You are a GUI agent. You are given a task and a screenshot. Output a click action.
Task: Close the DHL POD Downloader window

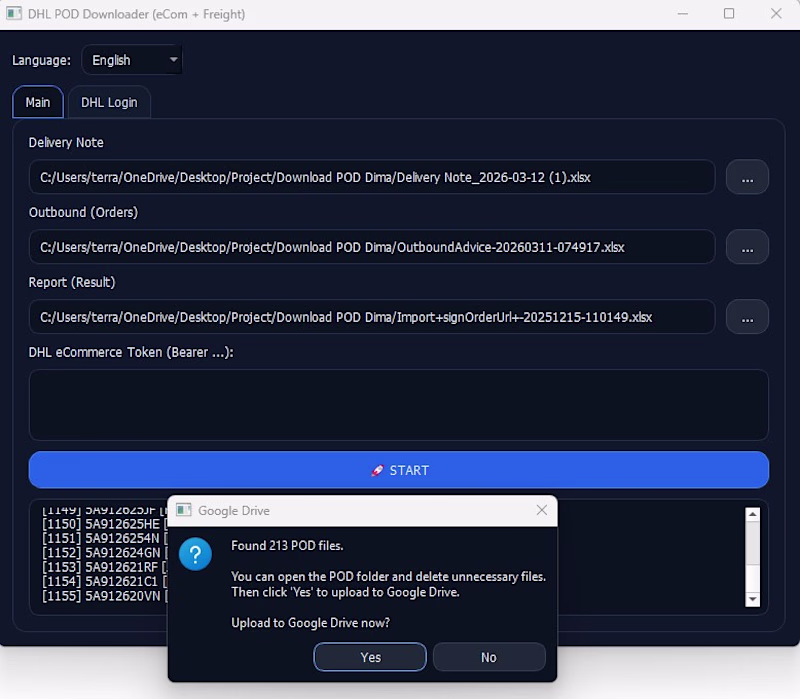click(776, 14)
